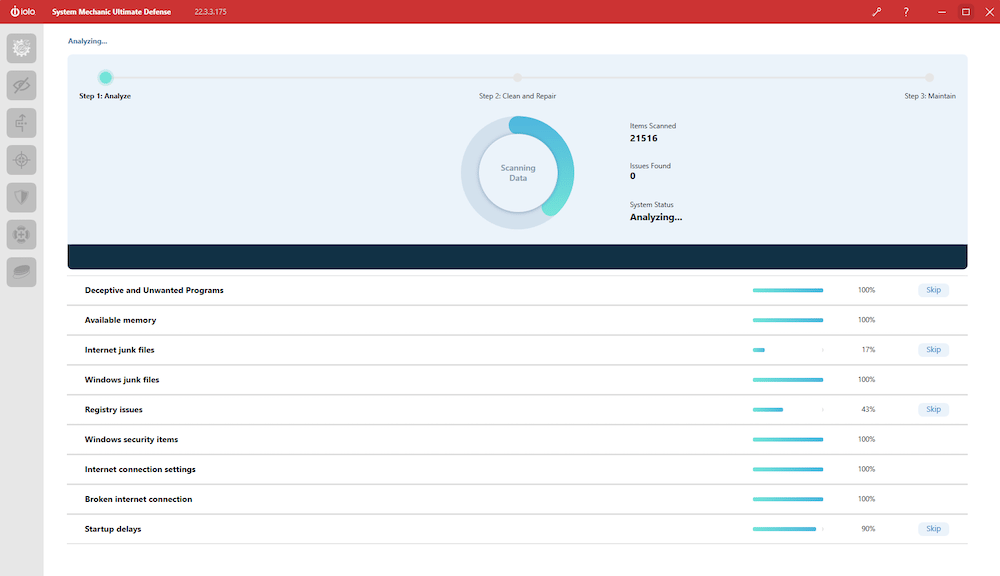Viewport: 1000px width, 576px height.
Task: Open the Toolbox gear icon in sidebar
Action: [22, 48]
